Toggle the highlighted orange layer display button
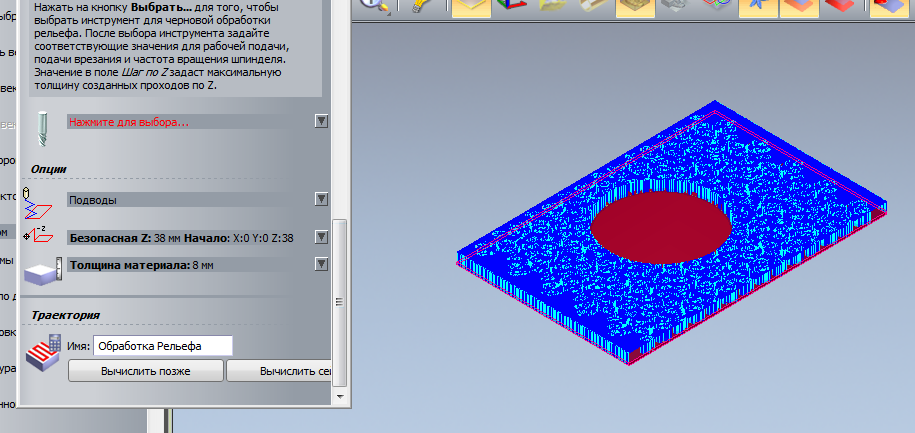This screenshot has height=433, width=915. [799, 7]
